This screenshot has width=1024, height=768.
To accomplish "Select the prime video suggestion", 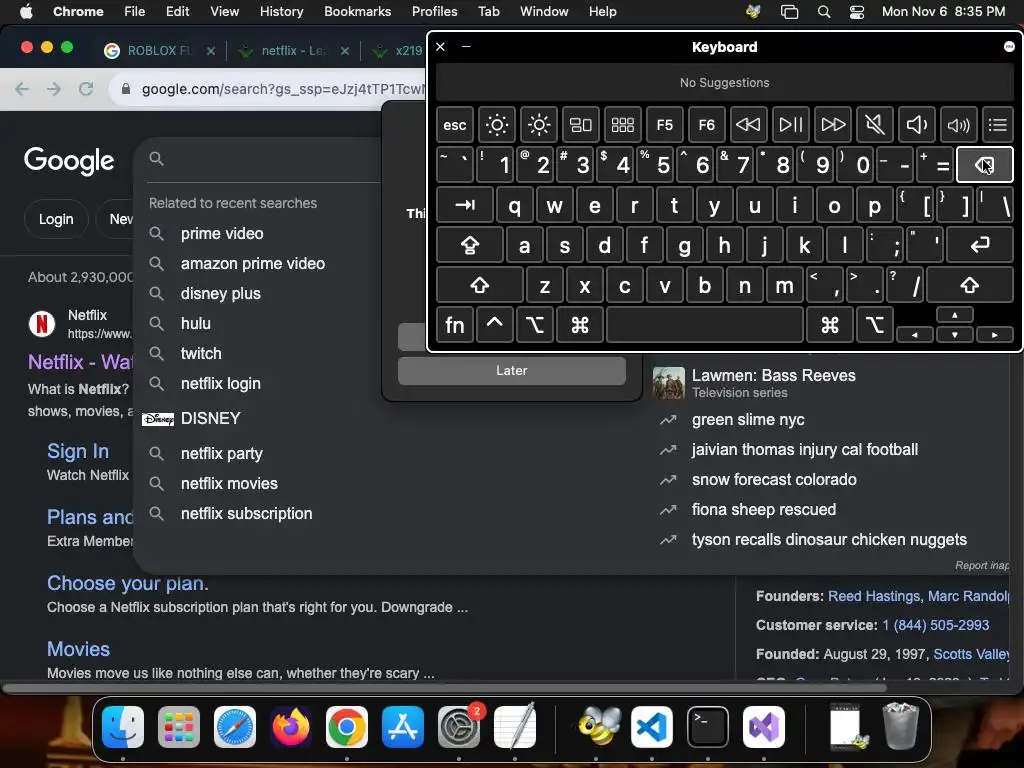I will 222,233.
